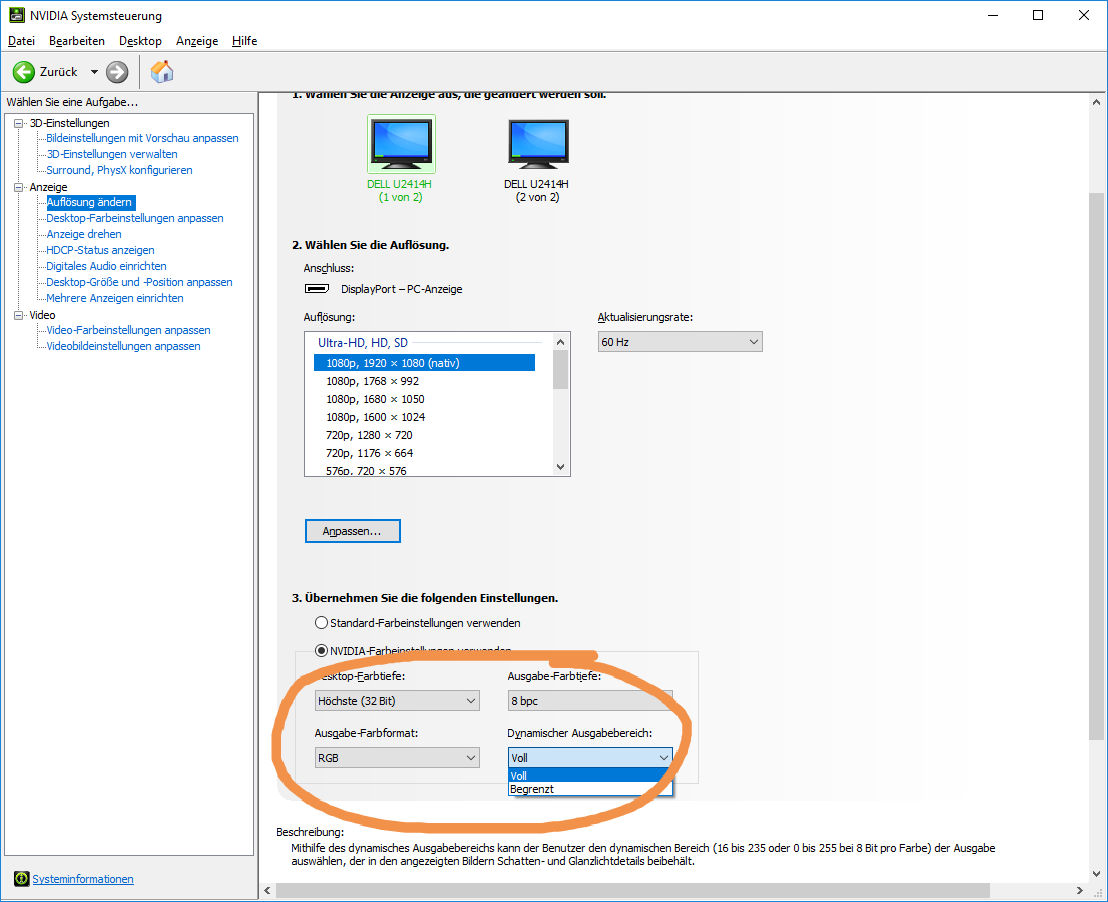Select resolution 1080p, 1600 × 1024

pyautogui.click(x=424, y=417)
